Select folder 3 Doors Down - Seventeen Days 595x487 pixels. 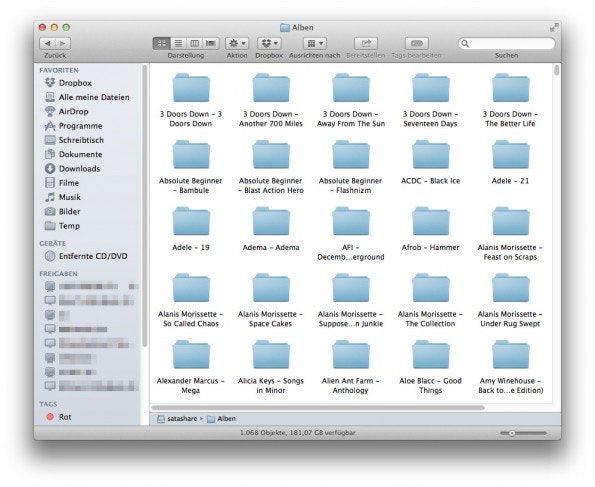pos(431,101)
